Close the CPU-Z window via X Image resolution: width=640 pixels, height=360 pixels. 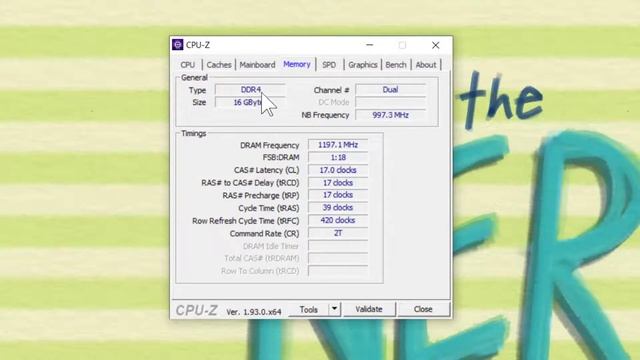click(436, 45)
